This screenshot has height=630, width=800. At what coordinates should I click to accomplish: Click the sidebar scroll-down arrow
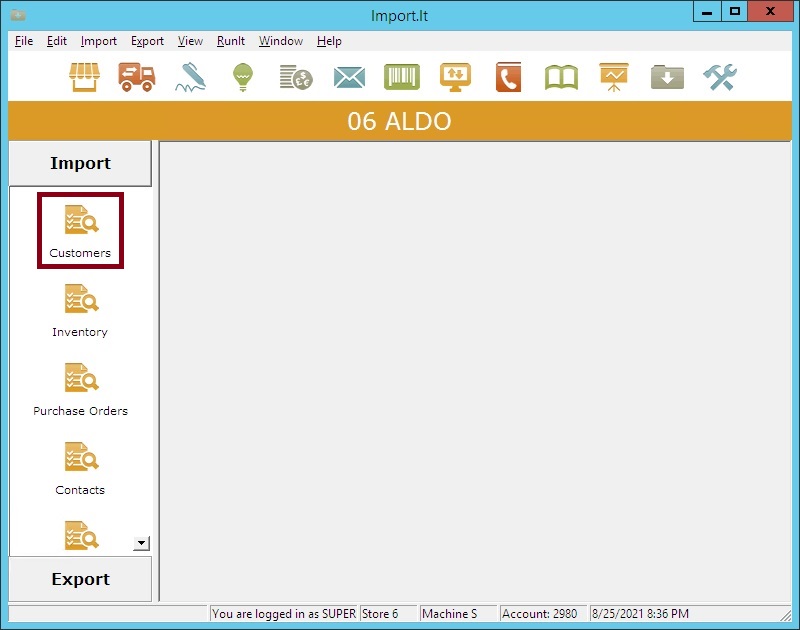[x=141, y=543]
